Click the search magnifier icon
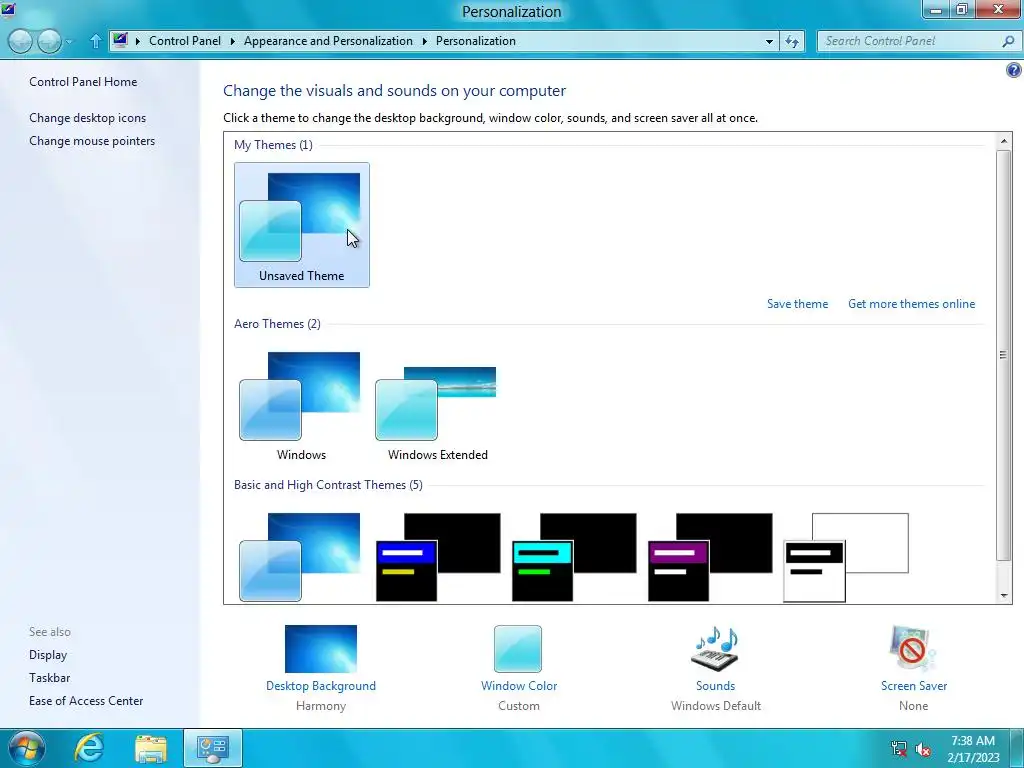 point(1008,41)
